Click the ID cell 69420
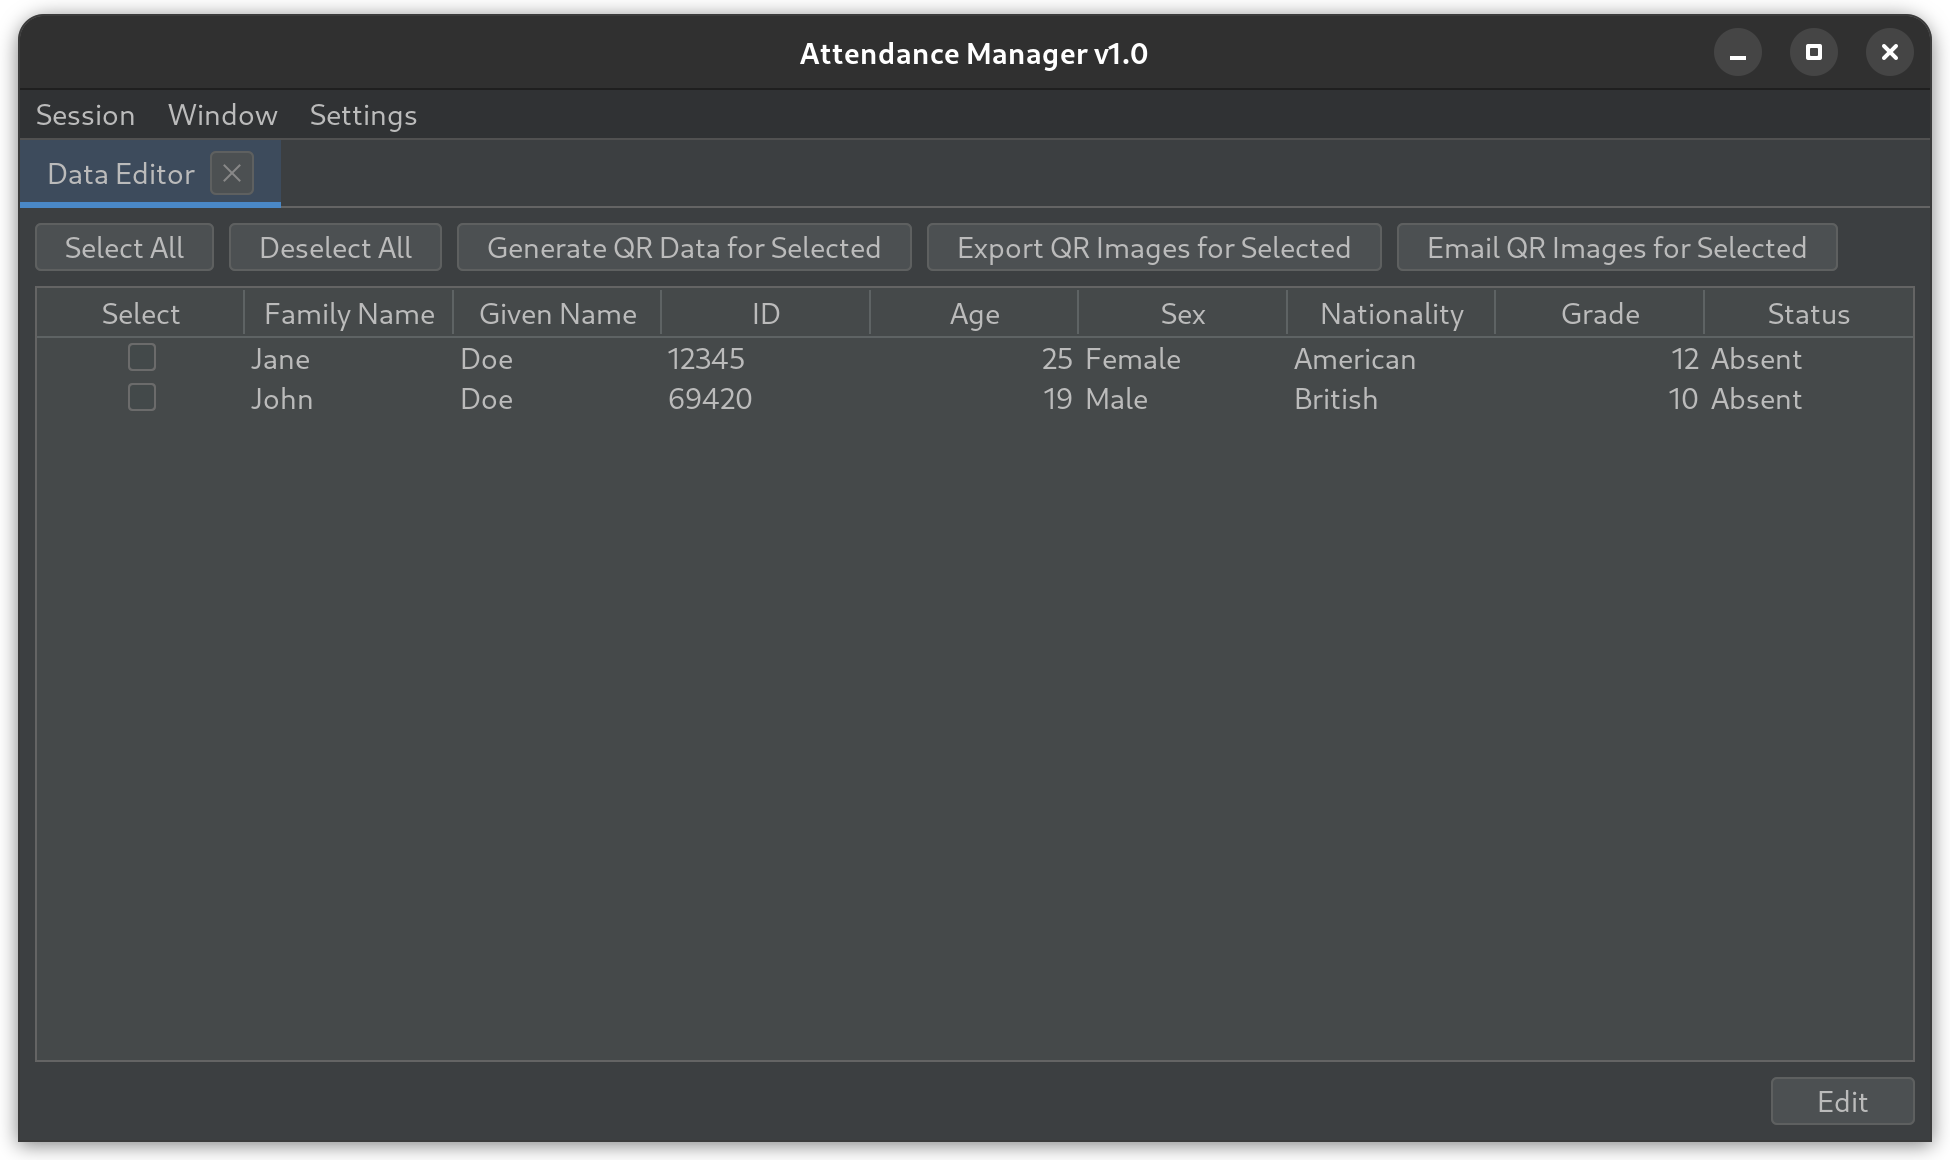 coord(766,398)
